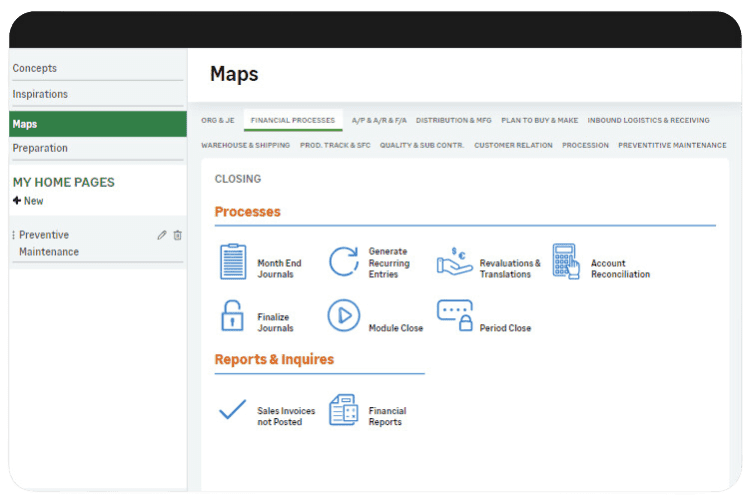Screen dimensions: 750x500
Task: Edit the Preventive Maintenance home page
Action: click(x=162, y=235)
